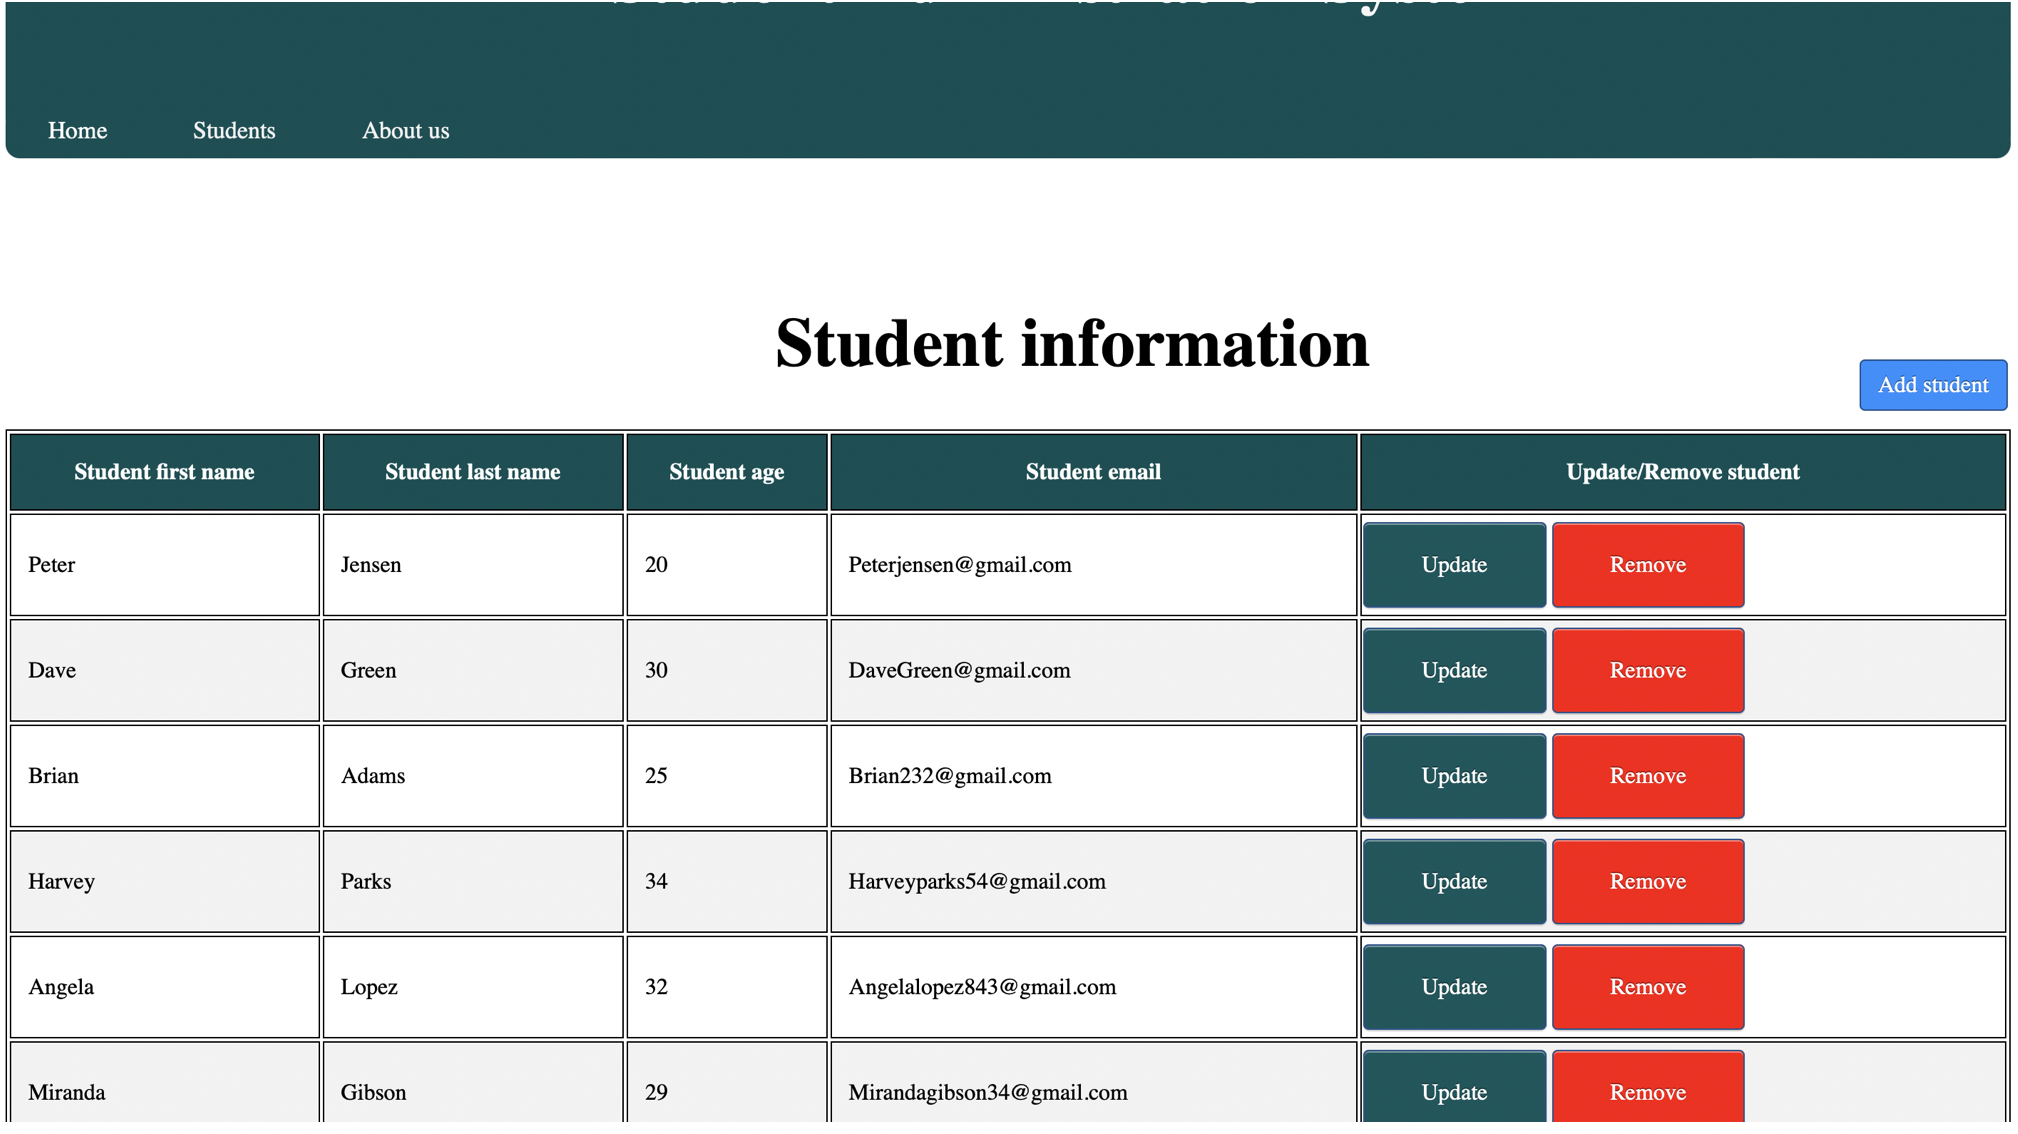This screenshot has width=2018, height=1134.
Task: Remove Angela Lopez from the list
Action: [x=1647, y=987]
